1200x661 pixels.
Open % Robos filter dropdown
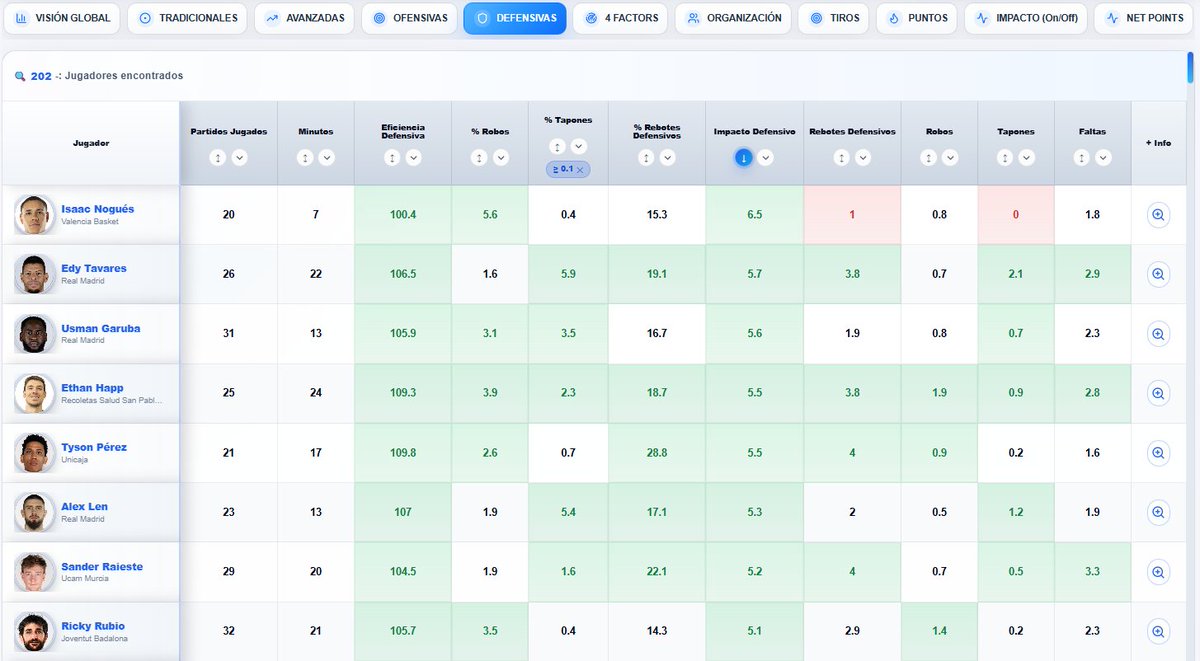click(501, 158)
